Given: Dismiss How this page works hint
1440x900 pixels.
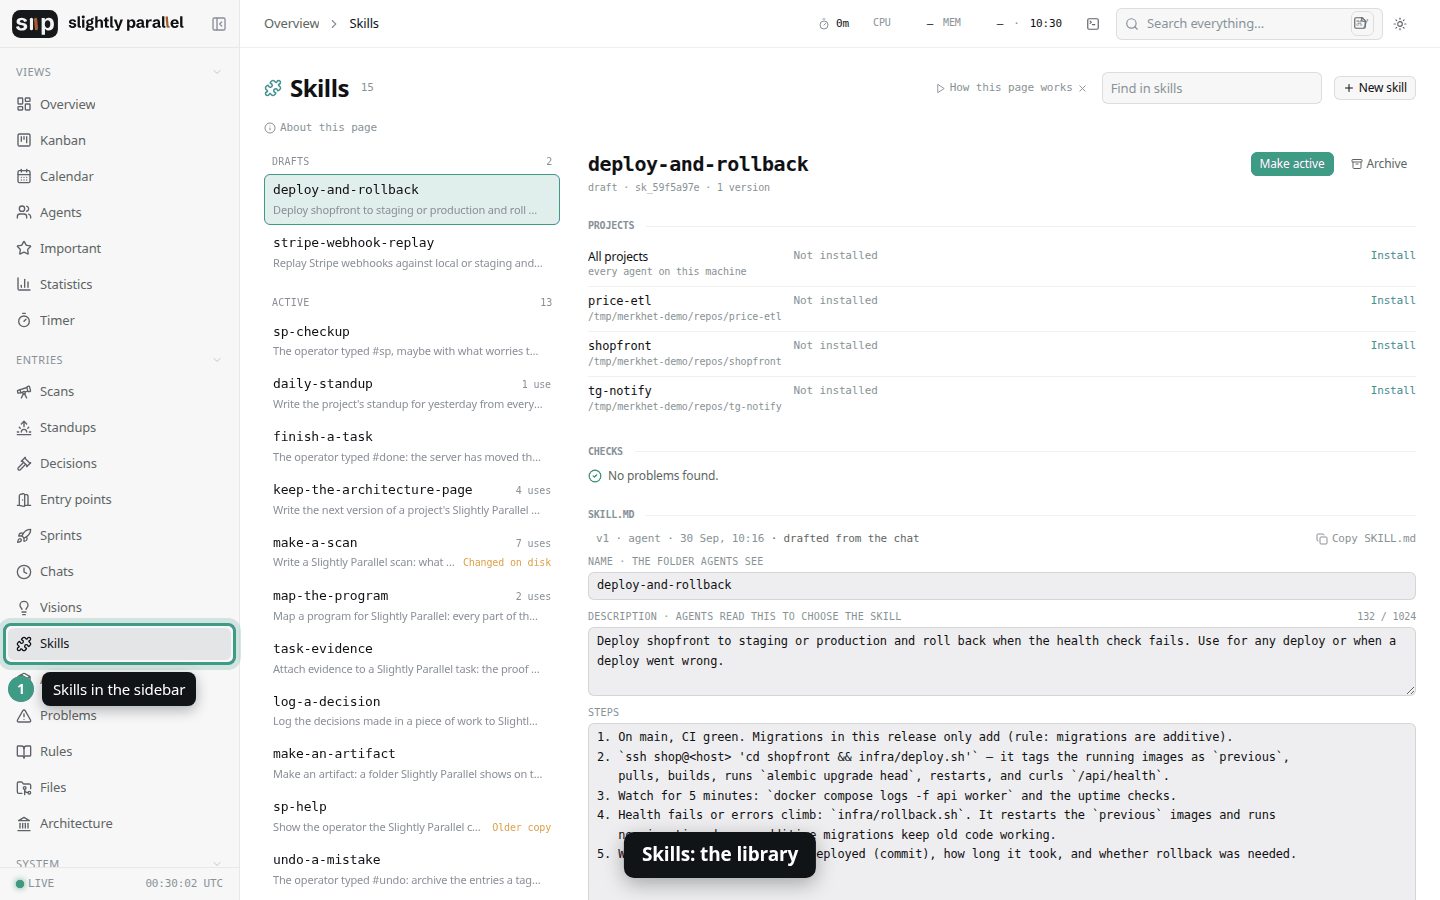Looking at the screenshot, I should pos(1082,88).
